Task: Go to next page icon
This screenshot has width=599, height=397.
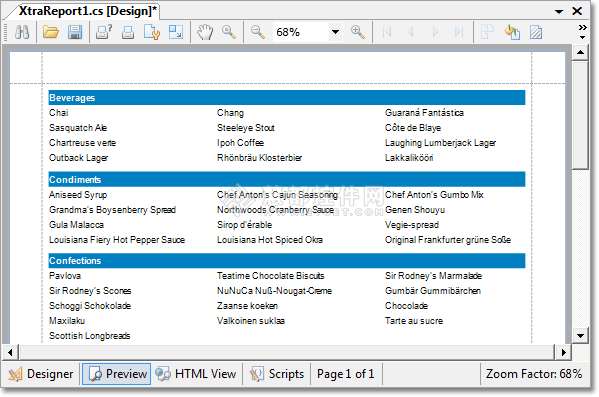Action: (x=435, y=32)
